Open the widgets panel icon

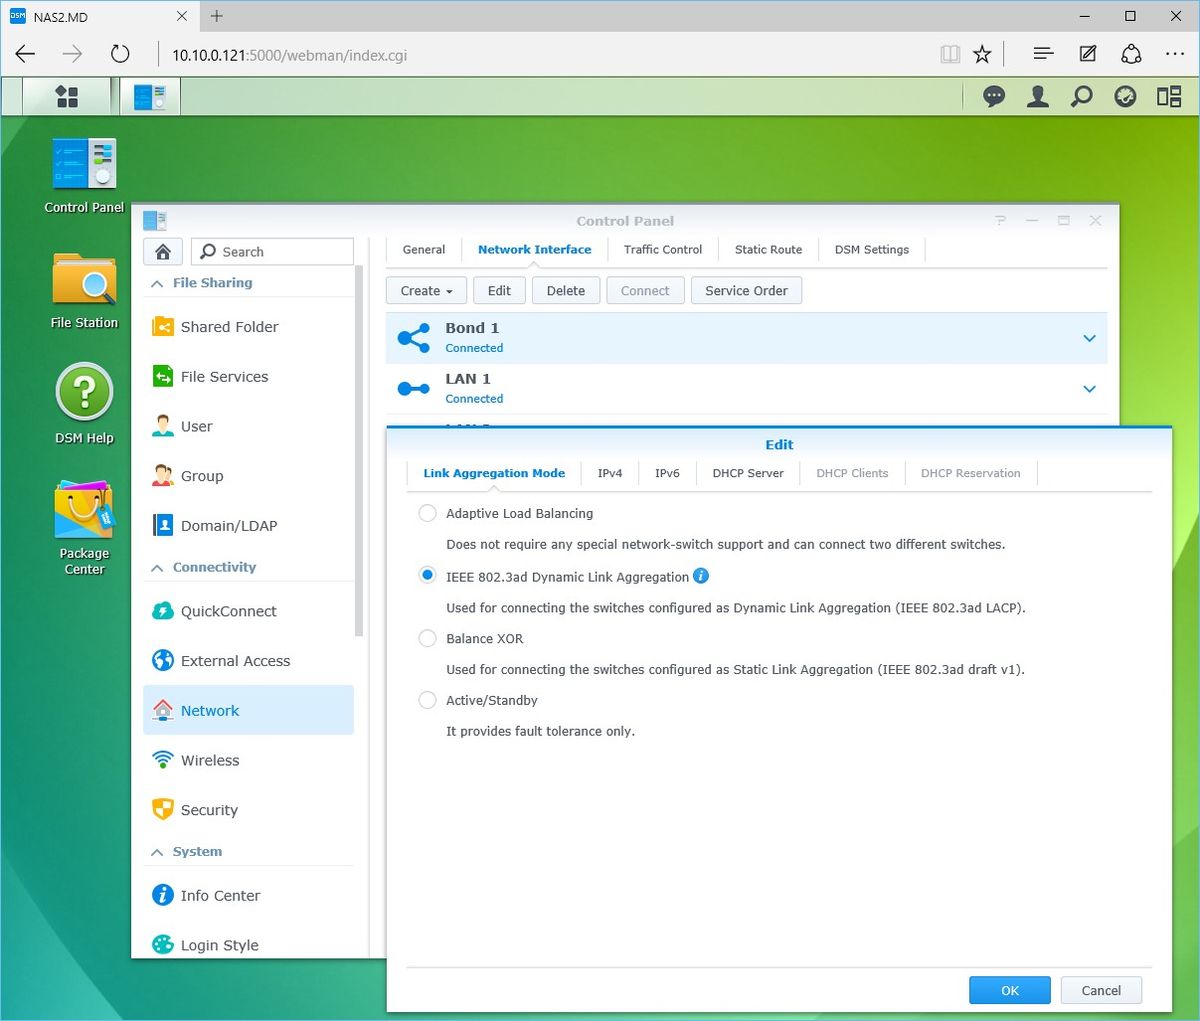pyautogui.click(x=1169, y=96)
